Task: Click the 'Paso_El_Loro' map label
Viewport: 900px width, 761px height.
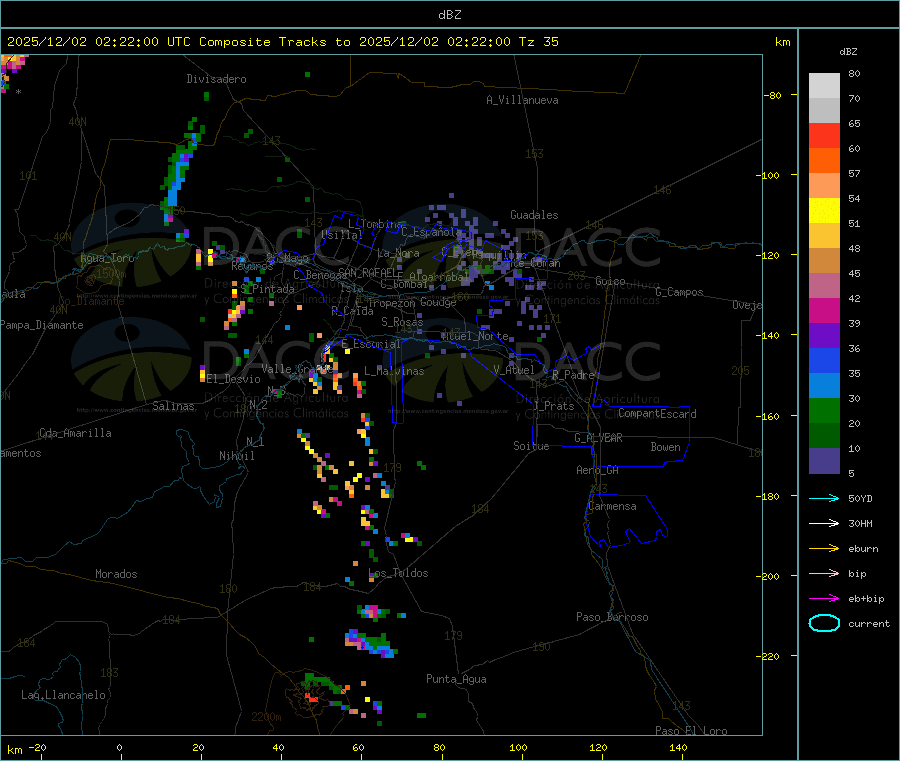Action: point(691,731)
